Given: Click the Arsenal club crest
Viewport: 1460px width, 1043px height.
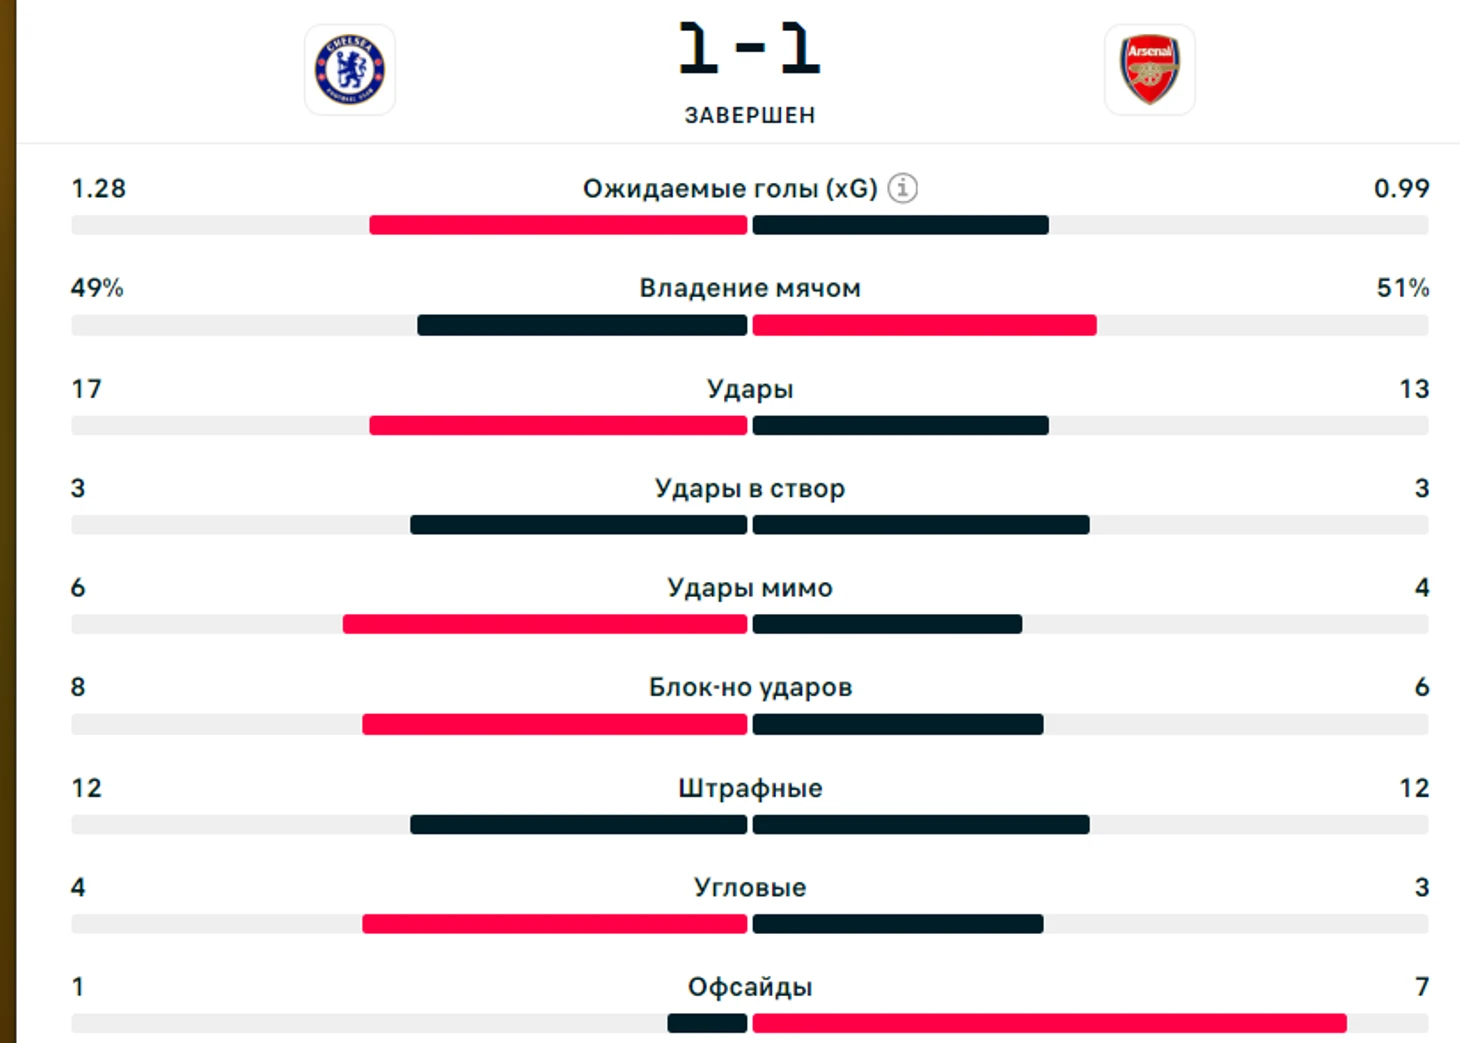Looking at the screenshot, I should pos(1150,70).
